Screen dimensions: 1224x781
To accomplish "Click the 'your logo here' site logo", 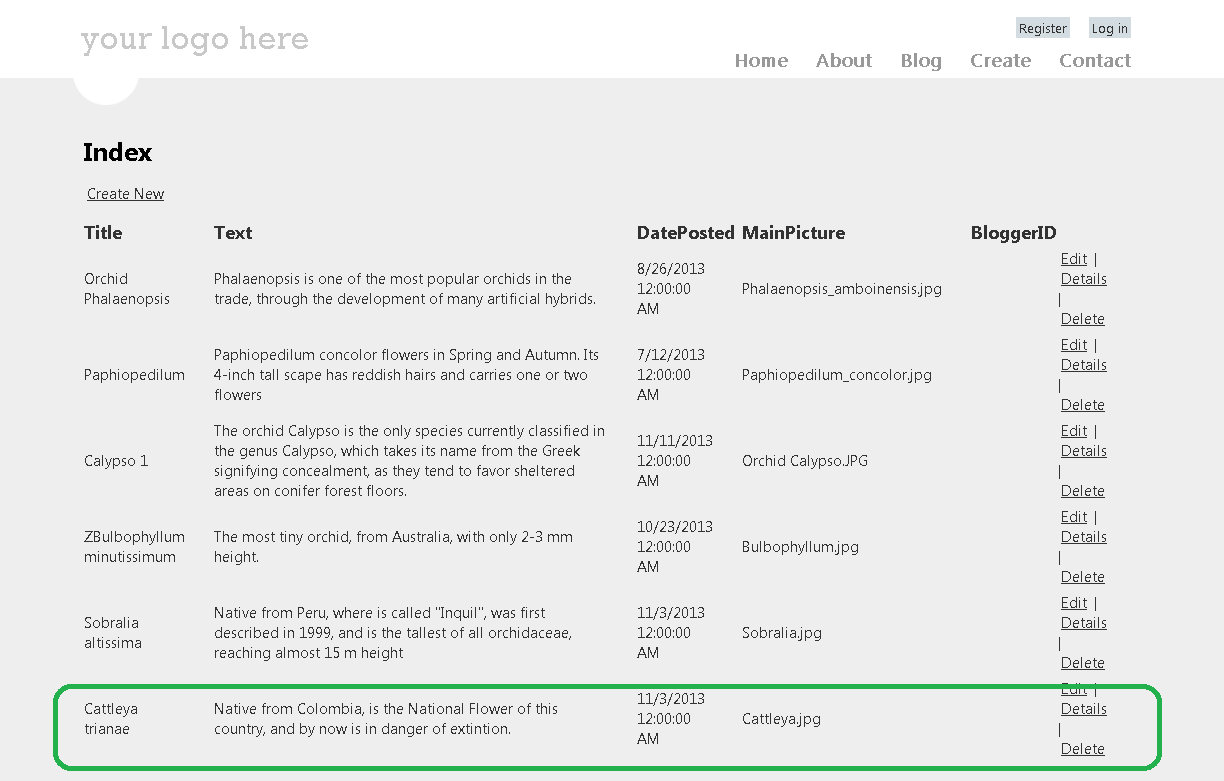I will coord(194,40).
